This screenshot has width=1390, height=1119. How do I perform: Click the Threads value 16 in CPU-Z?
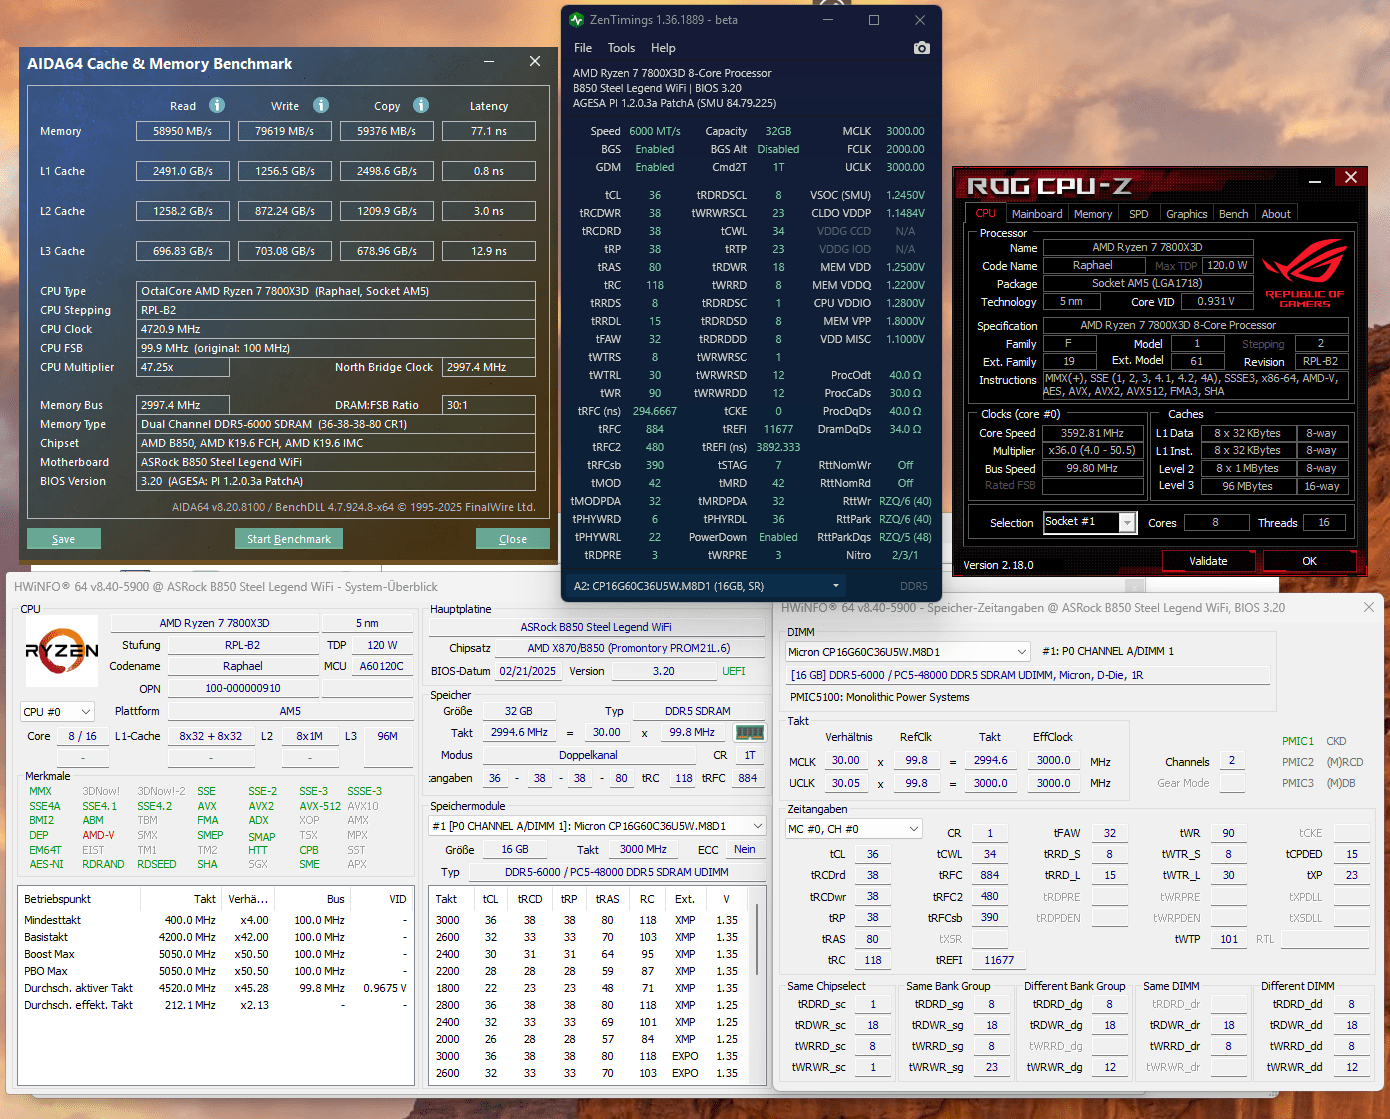coord(1324,522)
